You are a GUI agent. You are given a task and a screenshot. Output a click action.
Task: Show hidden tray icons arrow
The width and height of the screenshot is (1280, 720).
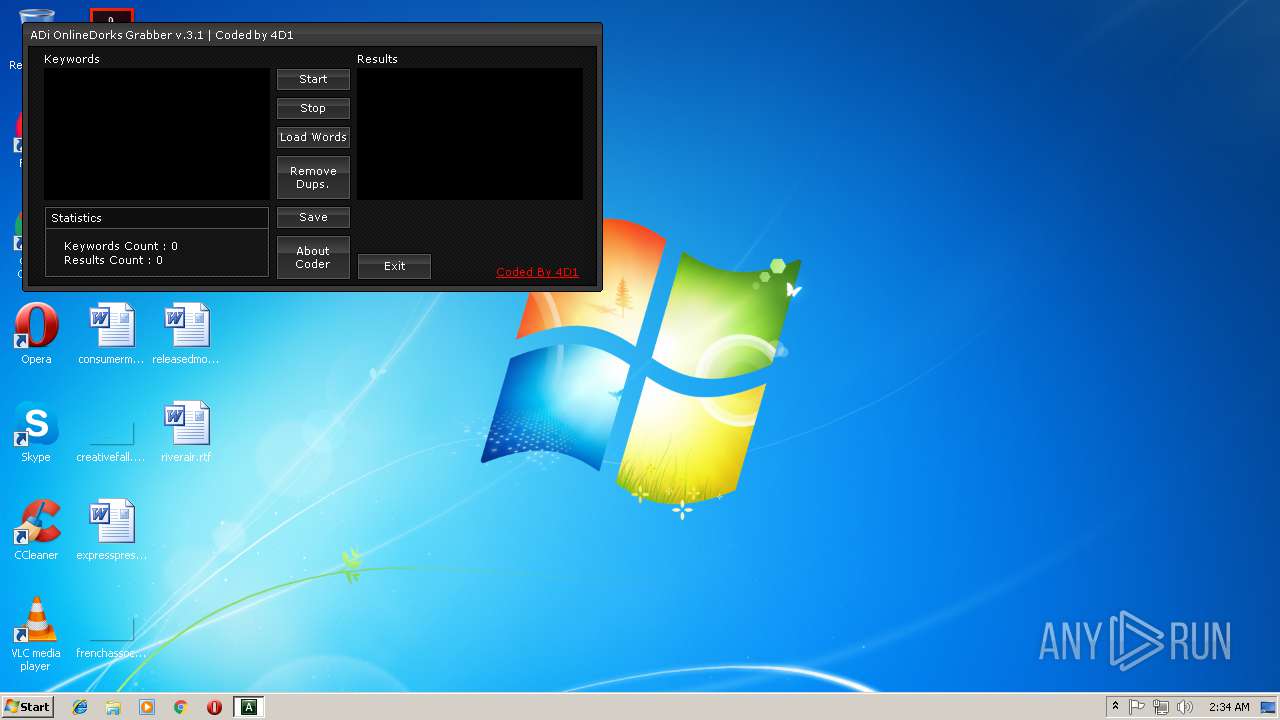[1115, 707]
